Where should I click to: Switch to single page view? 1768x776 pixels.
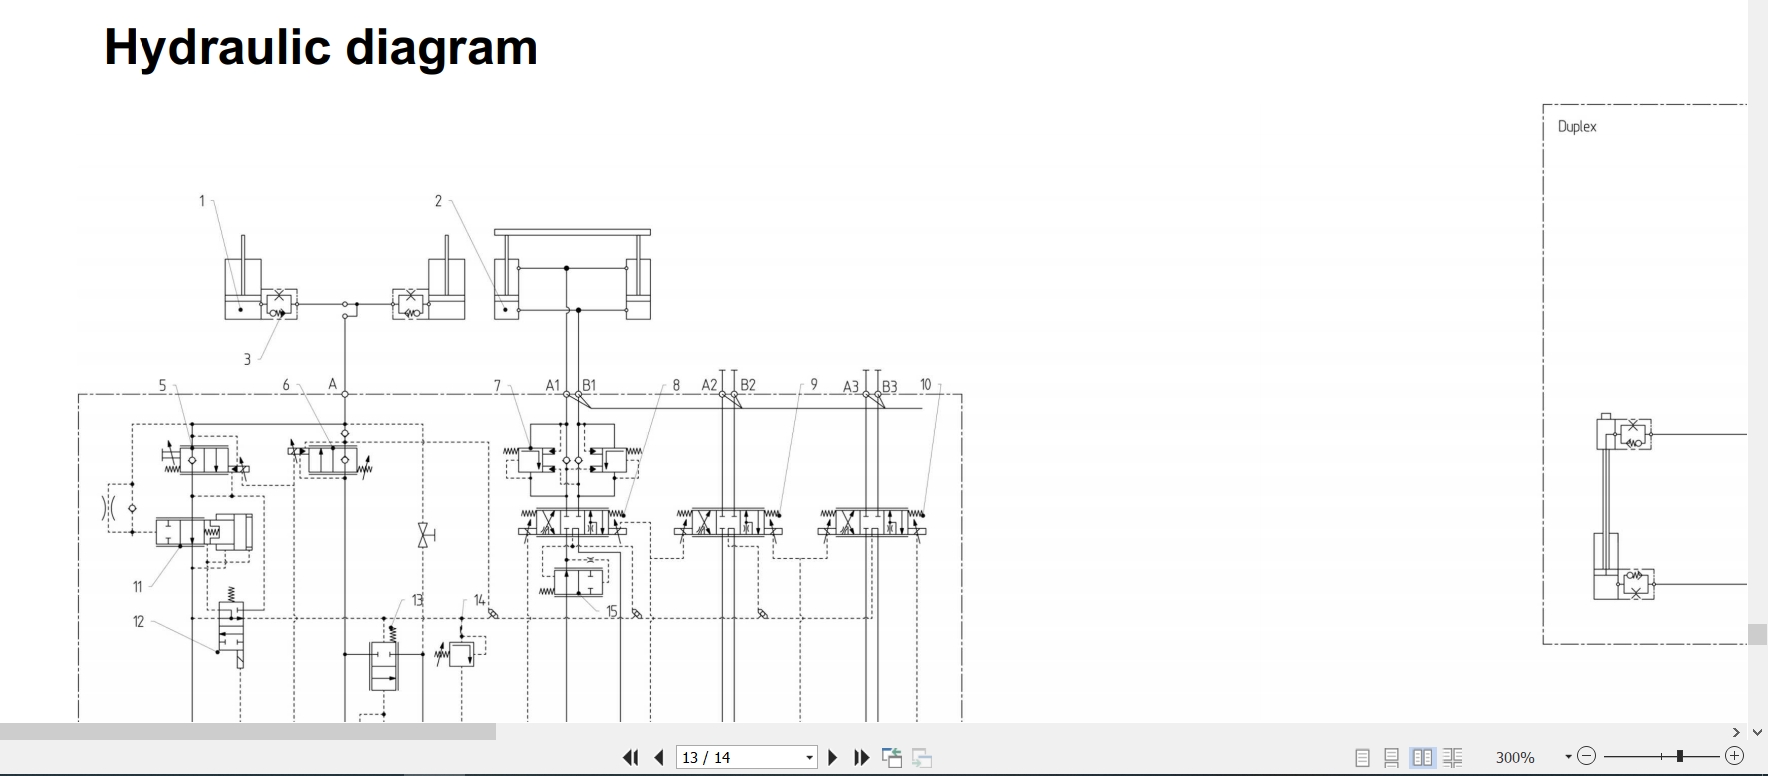click(x=1362, y=758)
